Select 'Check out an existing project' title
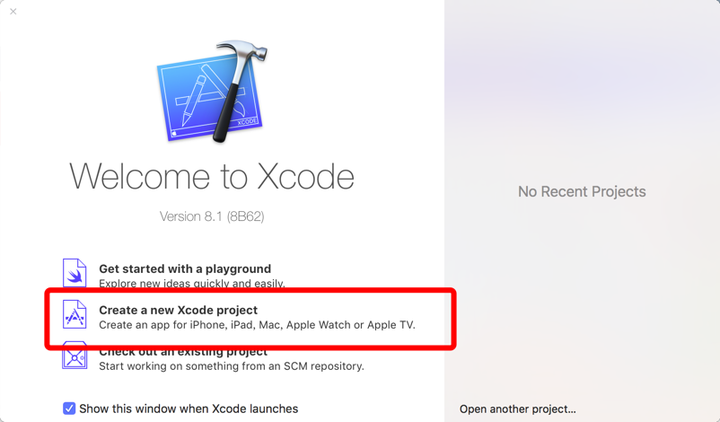The image size is (720, 422). [183, 352]
